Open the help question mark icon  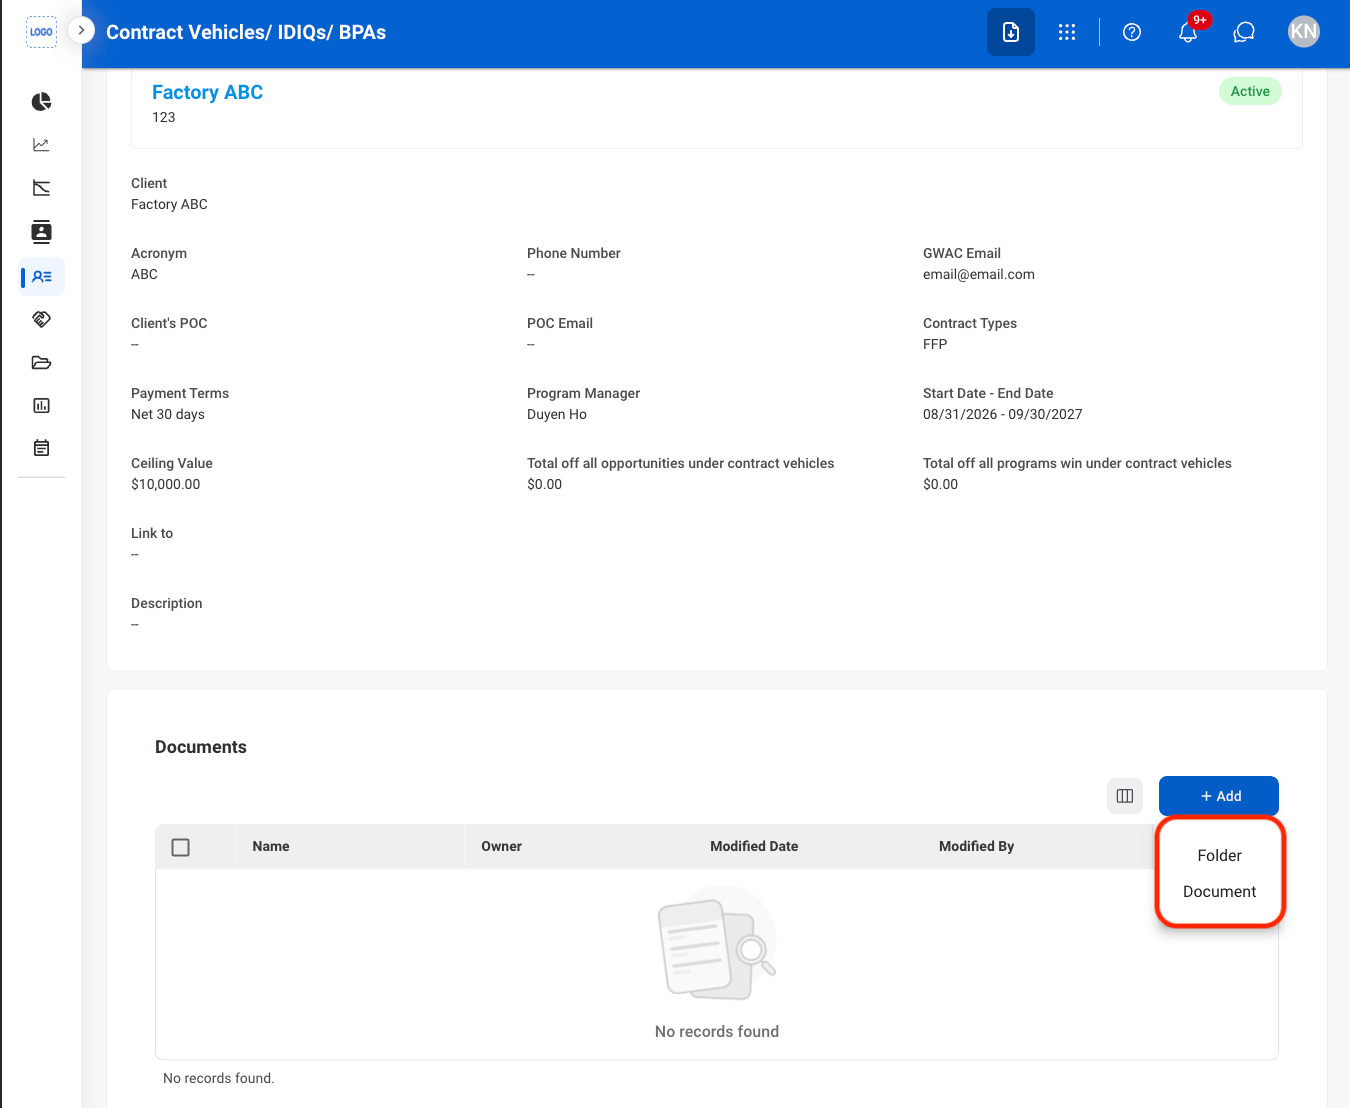coord(1132,32)
